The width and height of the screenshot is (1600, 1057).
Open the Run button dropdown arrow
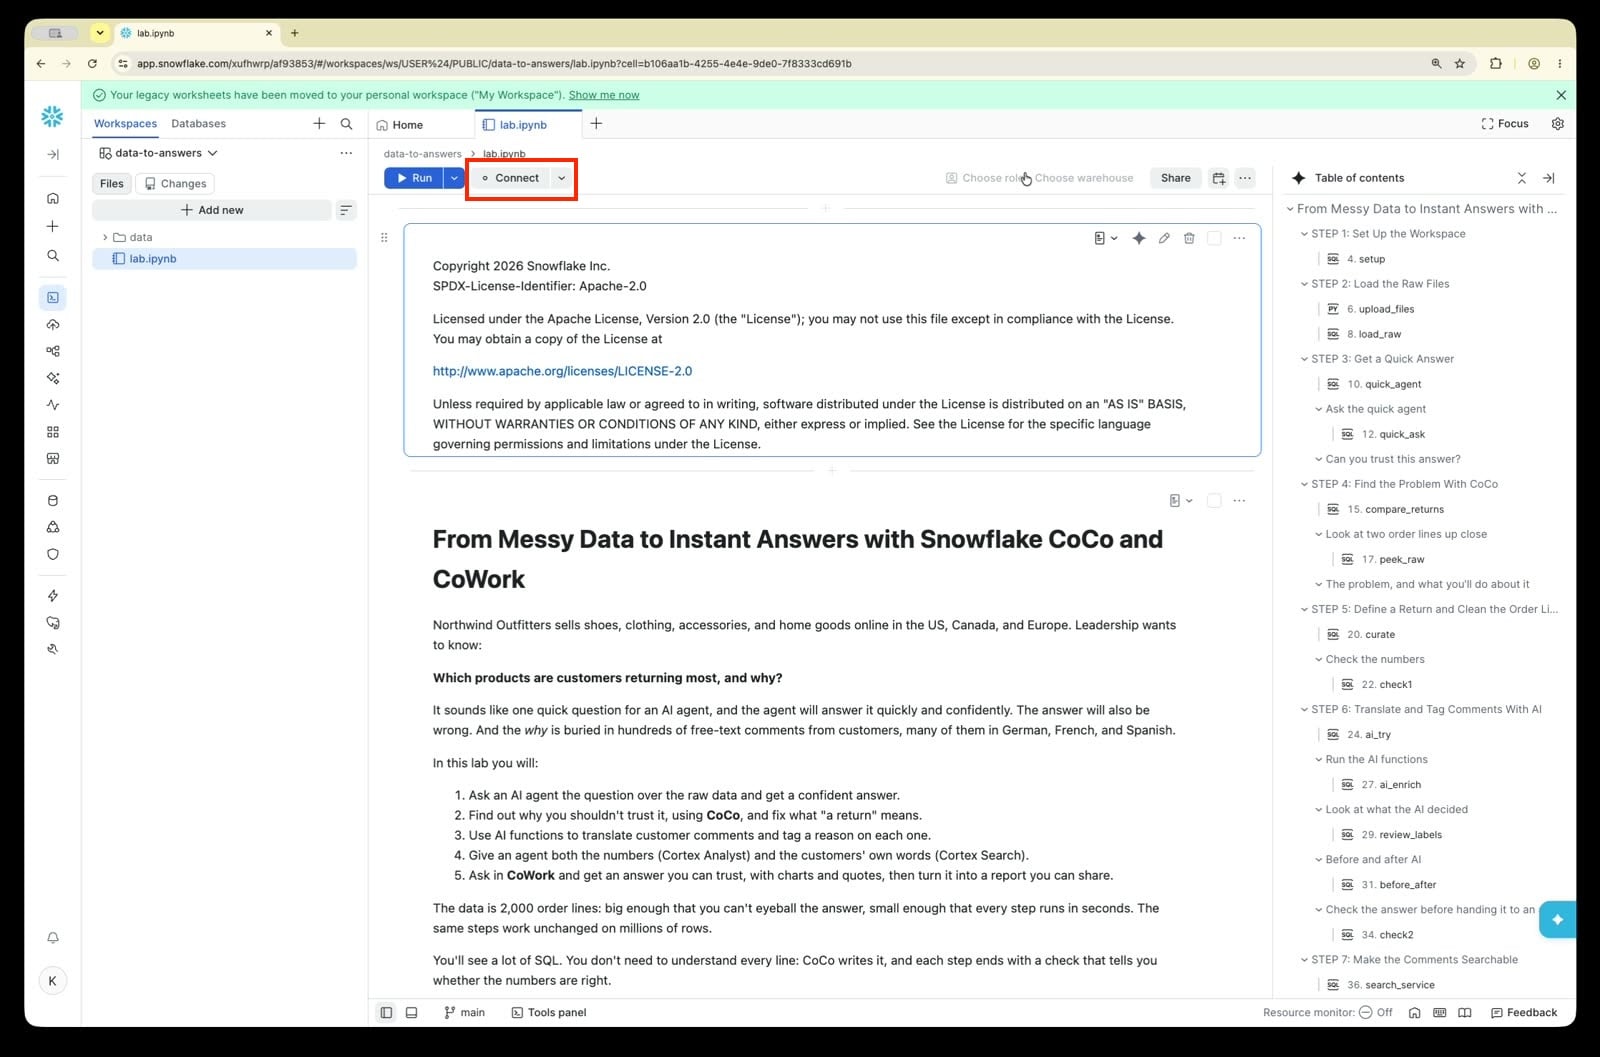[454, 178]
